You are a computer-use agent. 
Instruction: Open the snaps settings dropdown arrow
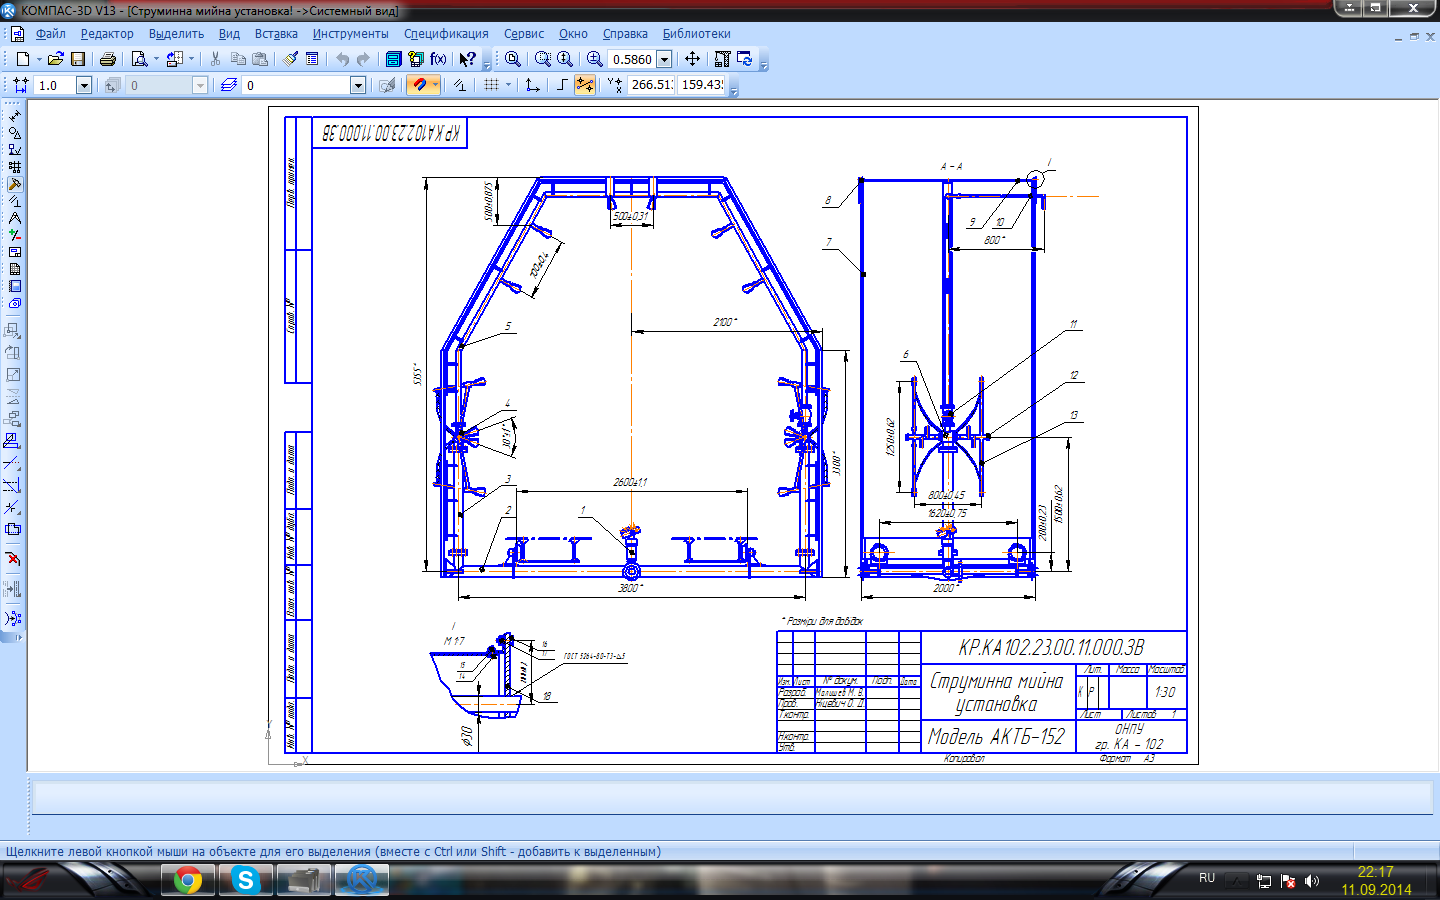pos(434,85)
